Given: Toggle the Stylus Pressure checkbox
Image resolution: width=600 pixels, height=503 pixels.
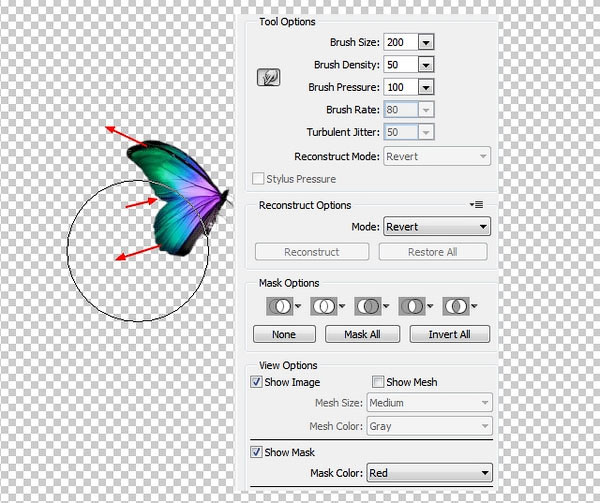Looking at the screenshot, I should pyautogui.click(x=258, y=179).
